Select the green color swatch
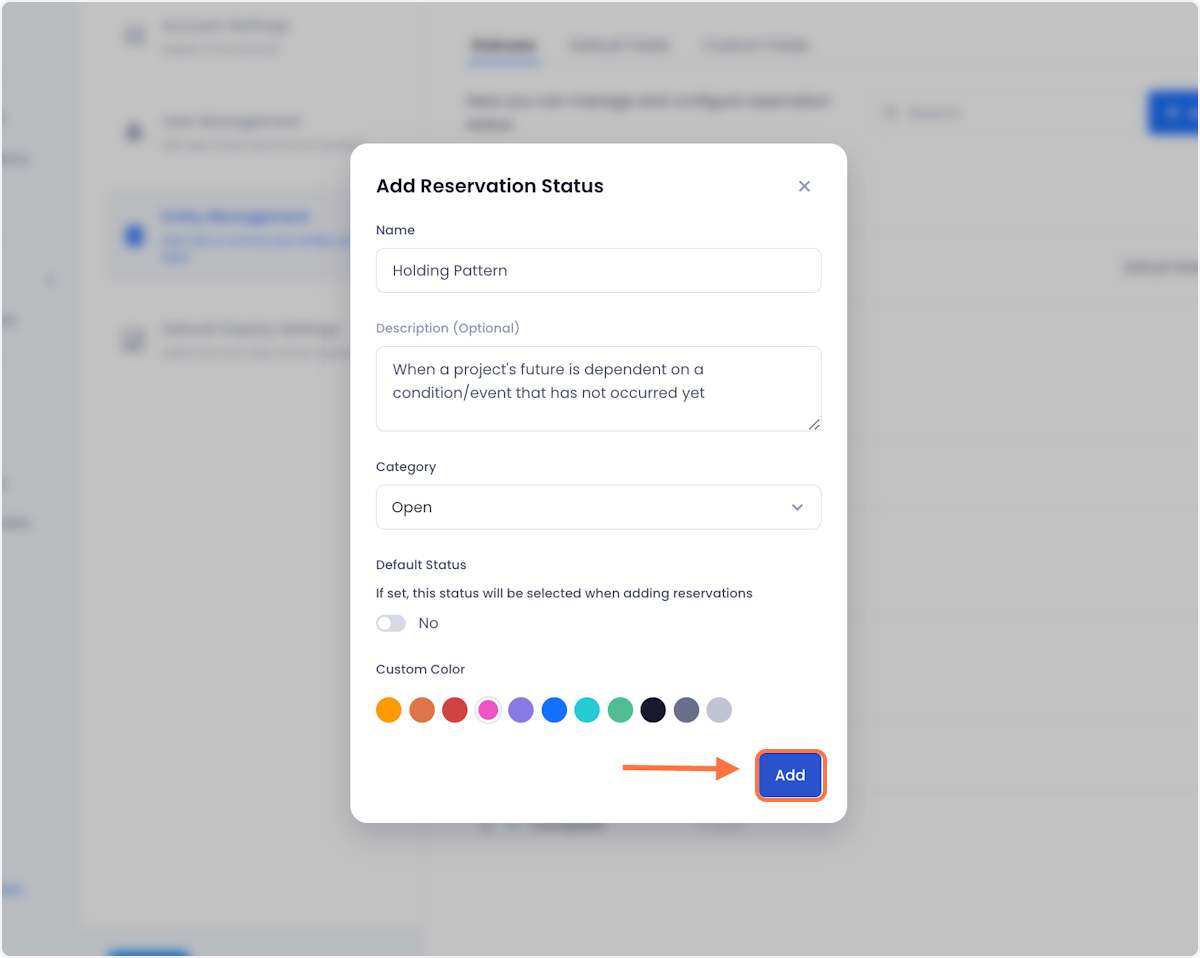Image resolution: width=1200 pixels, height=958 pixels. click(620, 710)
